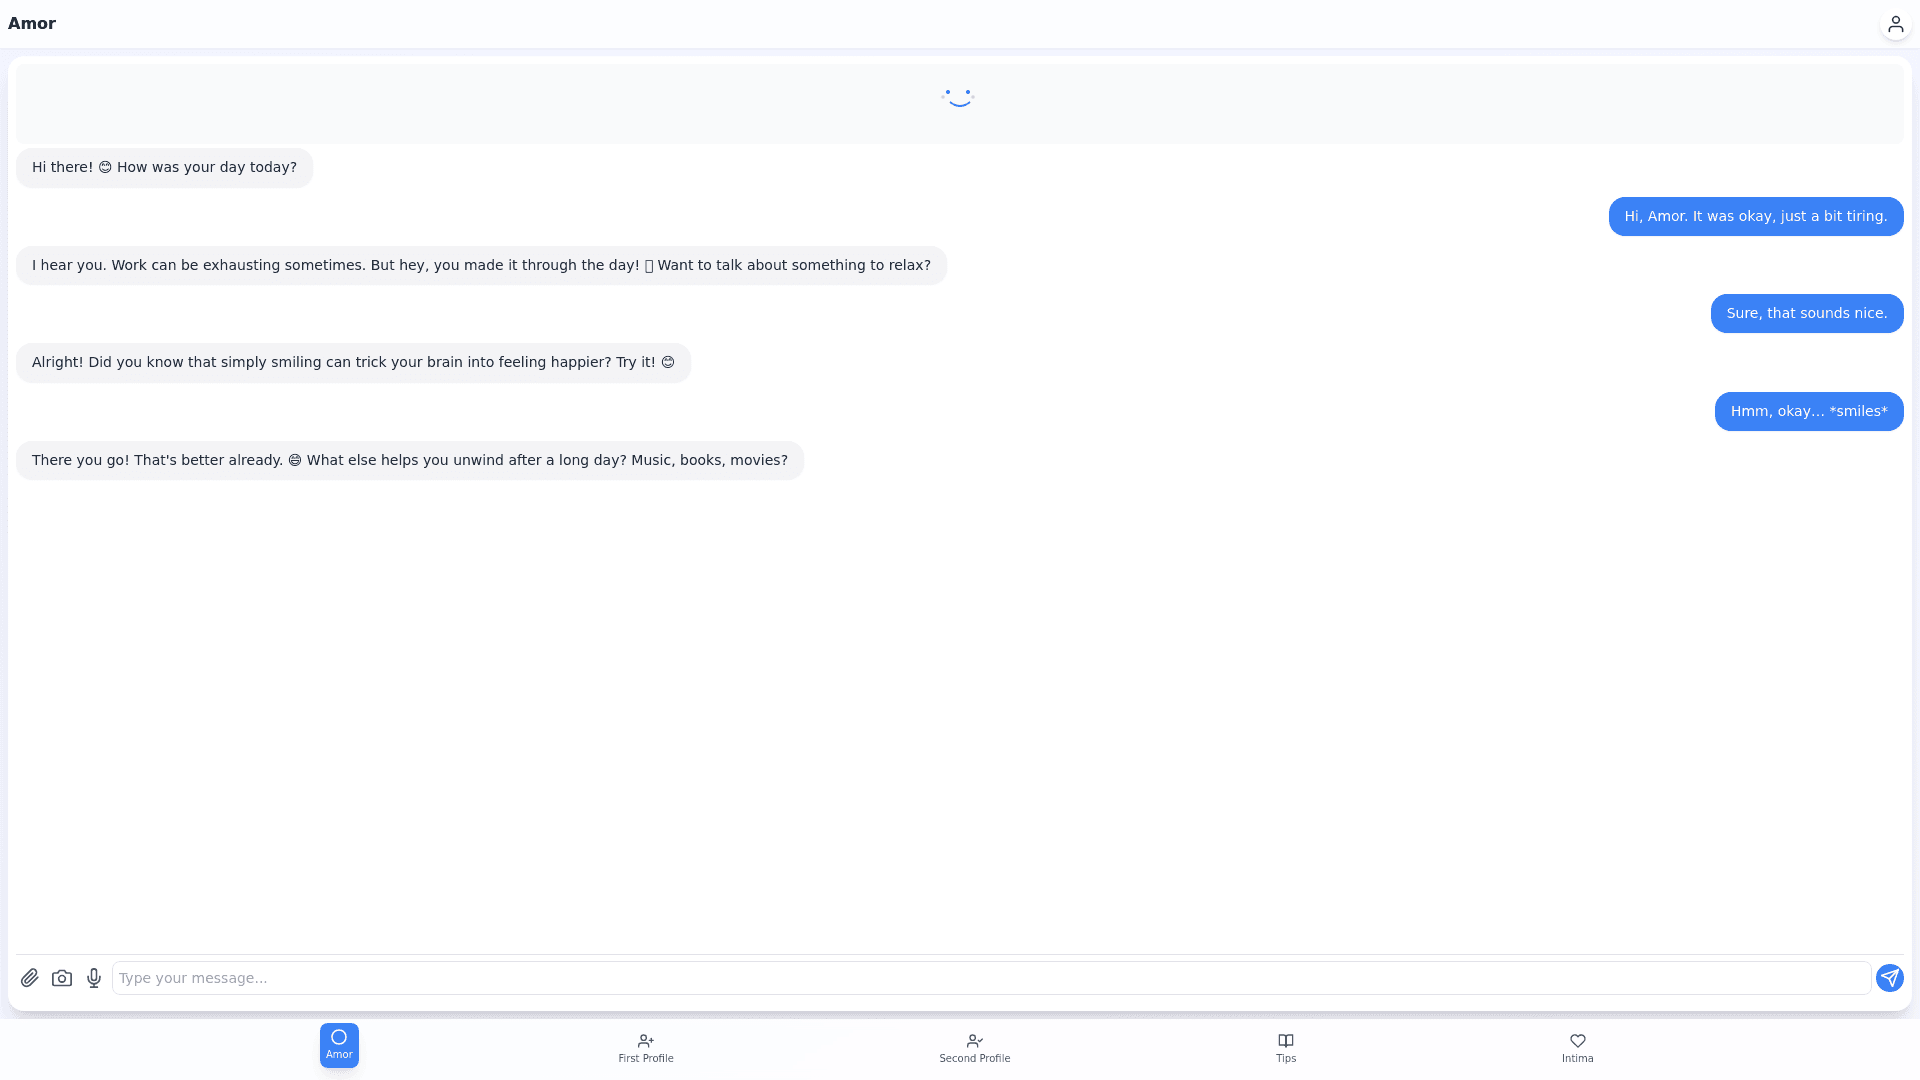Click the 'Music, books, movies?' message bubble

(x=409, y=461)
